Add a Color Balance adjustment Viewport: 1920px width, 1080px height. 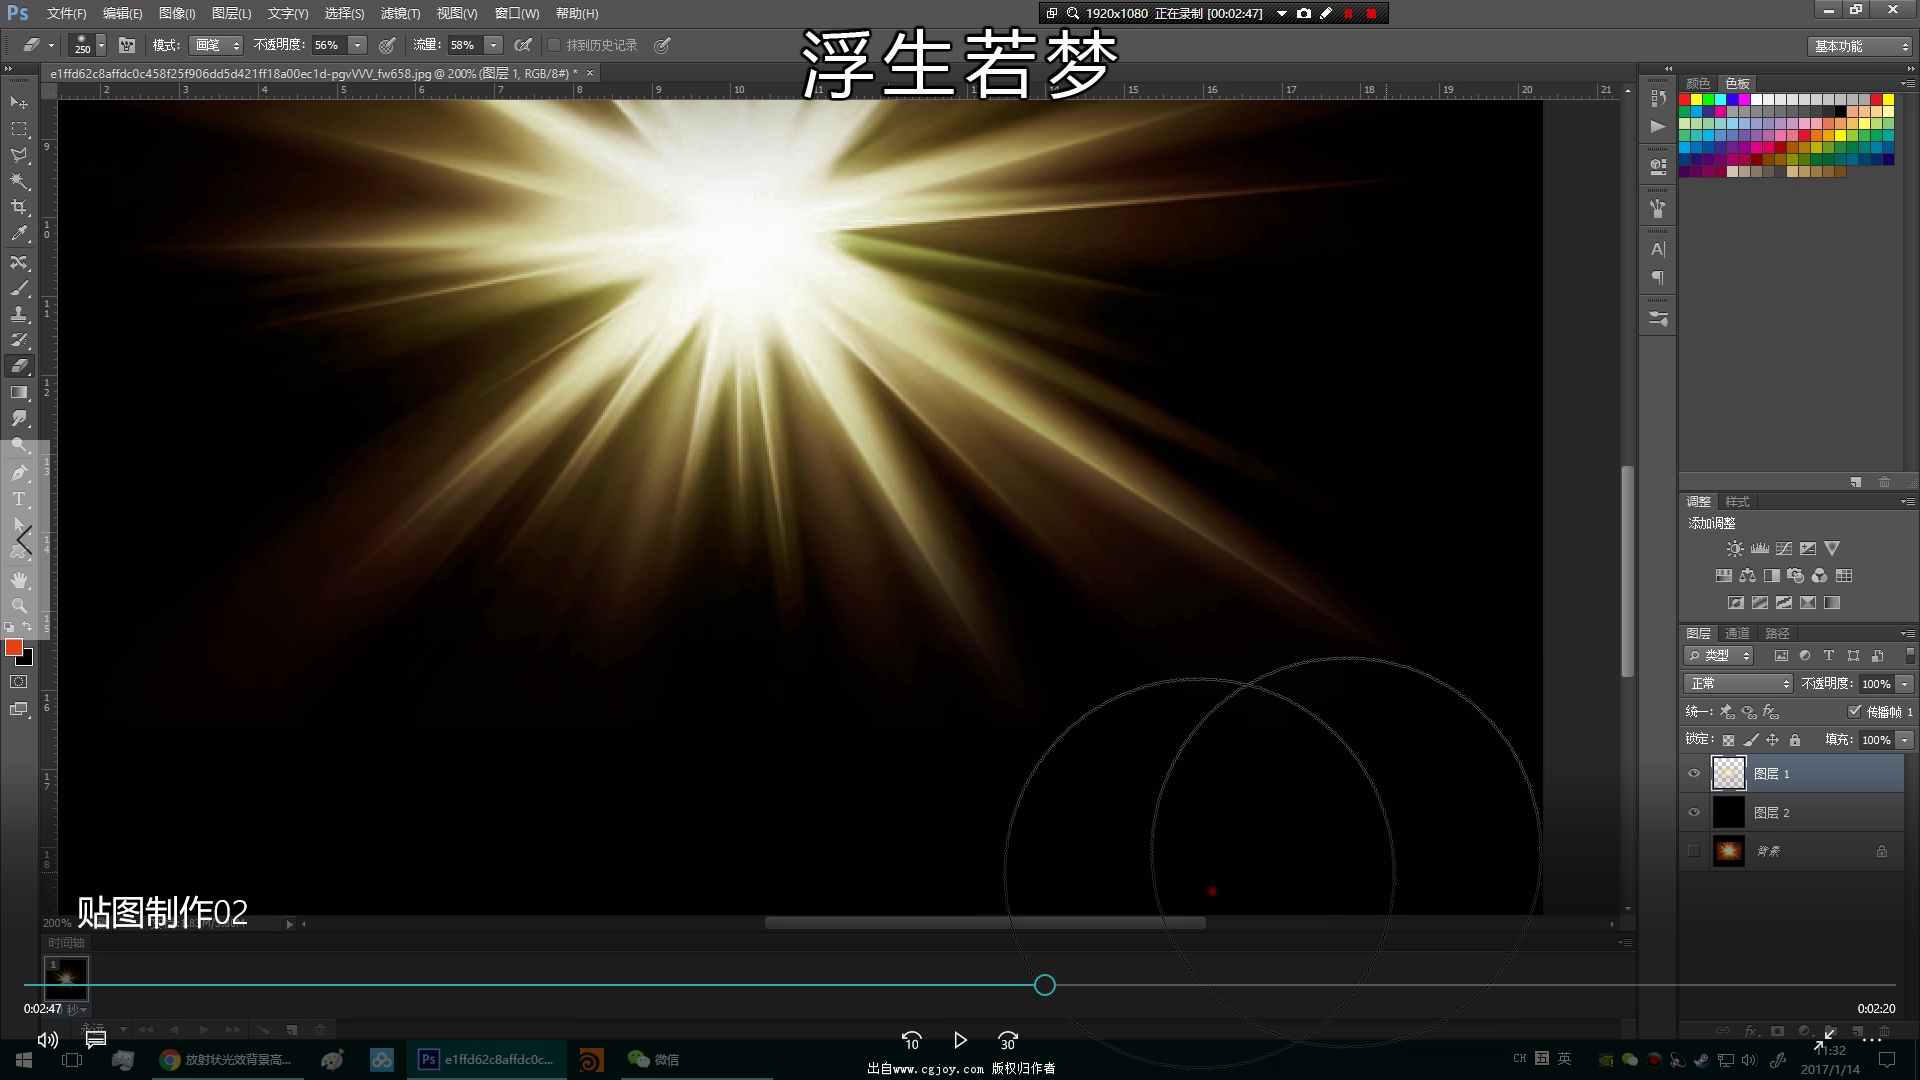pos(1747,576)
